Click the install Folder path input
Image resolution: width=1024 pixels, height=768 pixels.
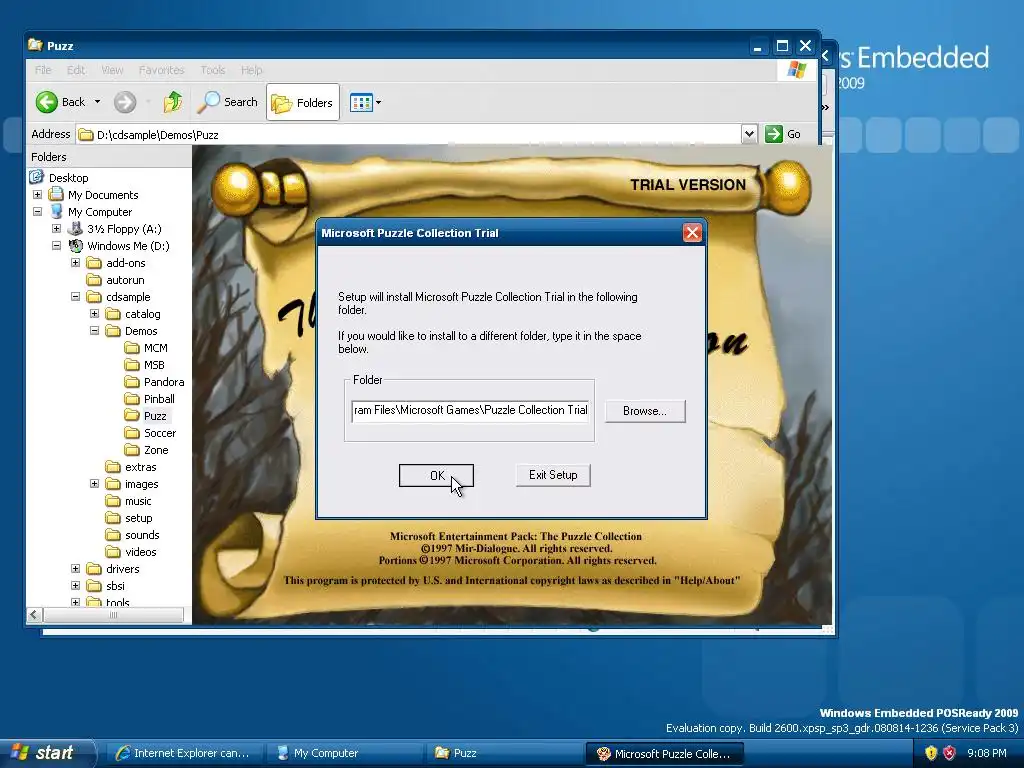pos(470,411)
